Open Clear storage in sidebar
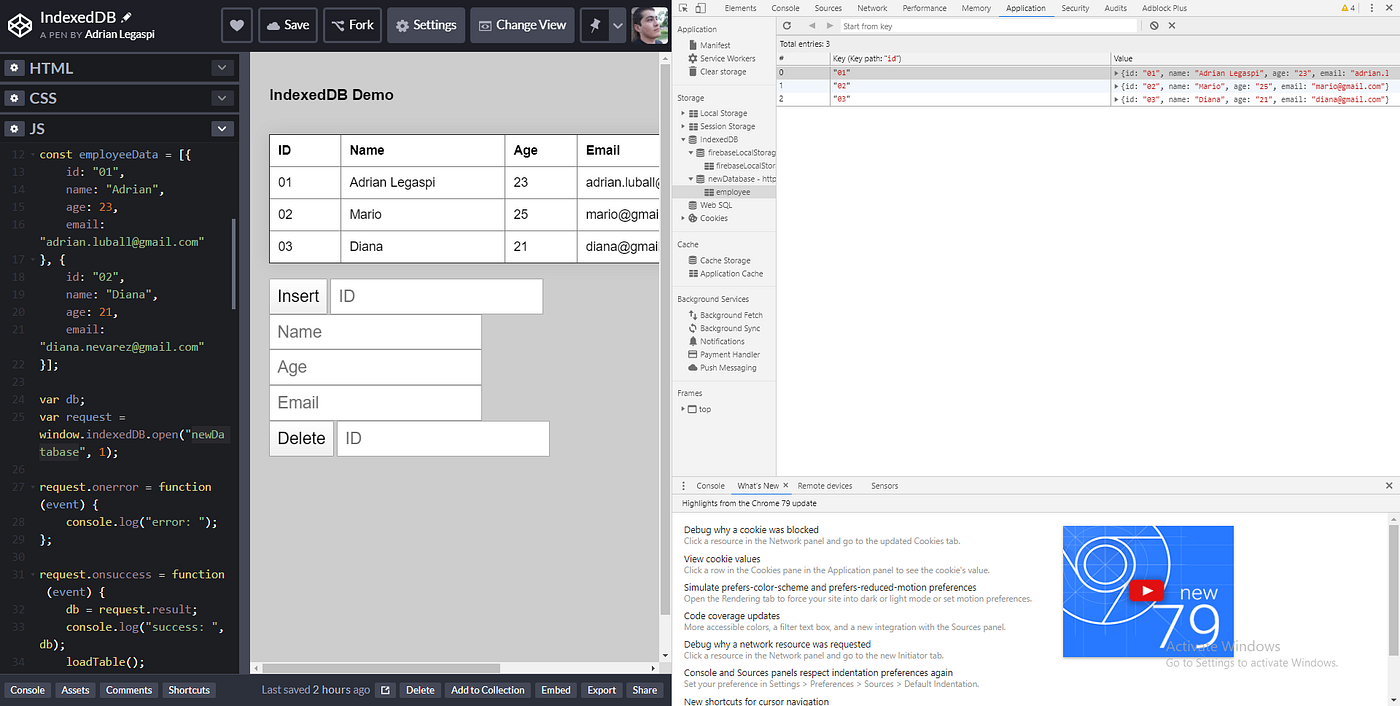Screen dimensions: 1400x706 pos(722,71)
